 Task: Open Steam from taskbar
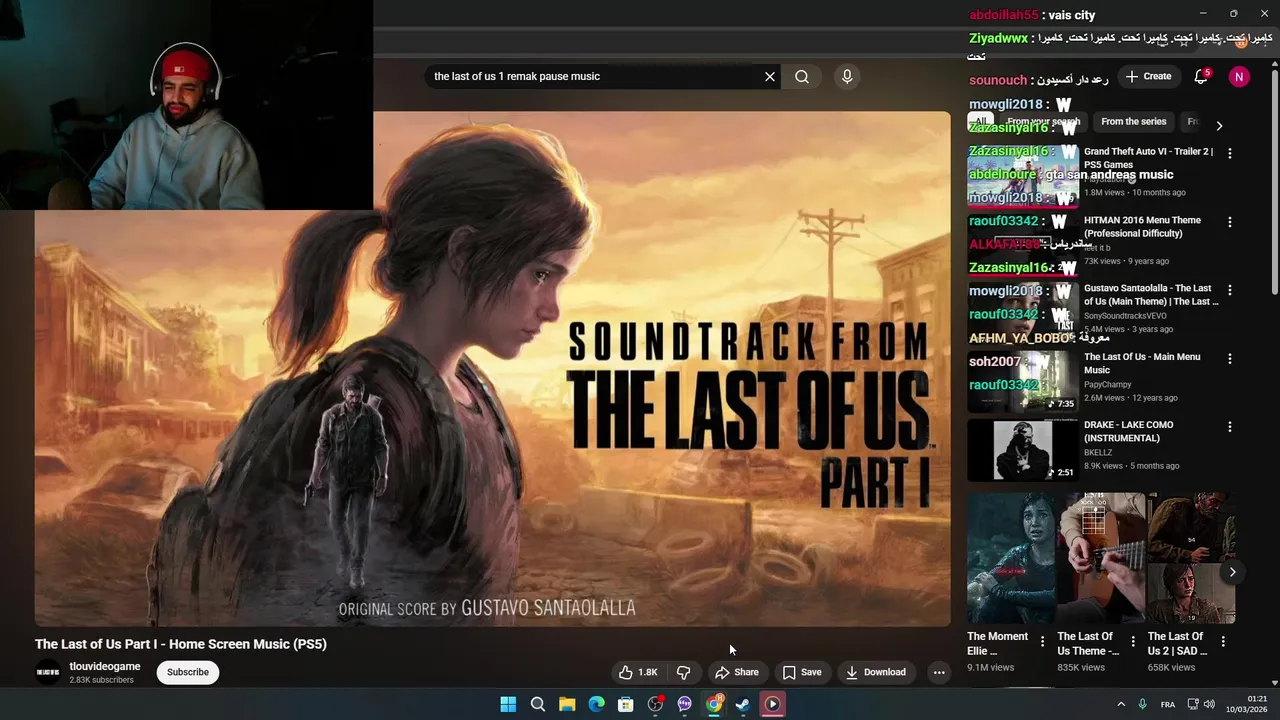743,704
